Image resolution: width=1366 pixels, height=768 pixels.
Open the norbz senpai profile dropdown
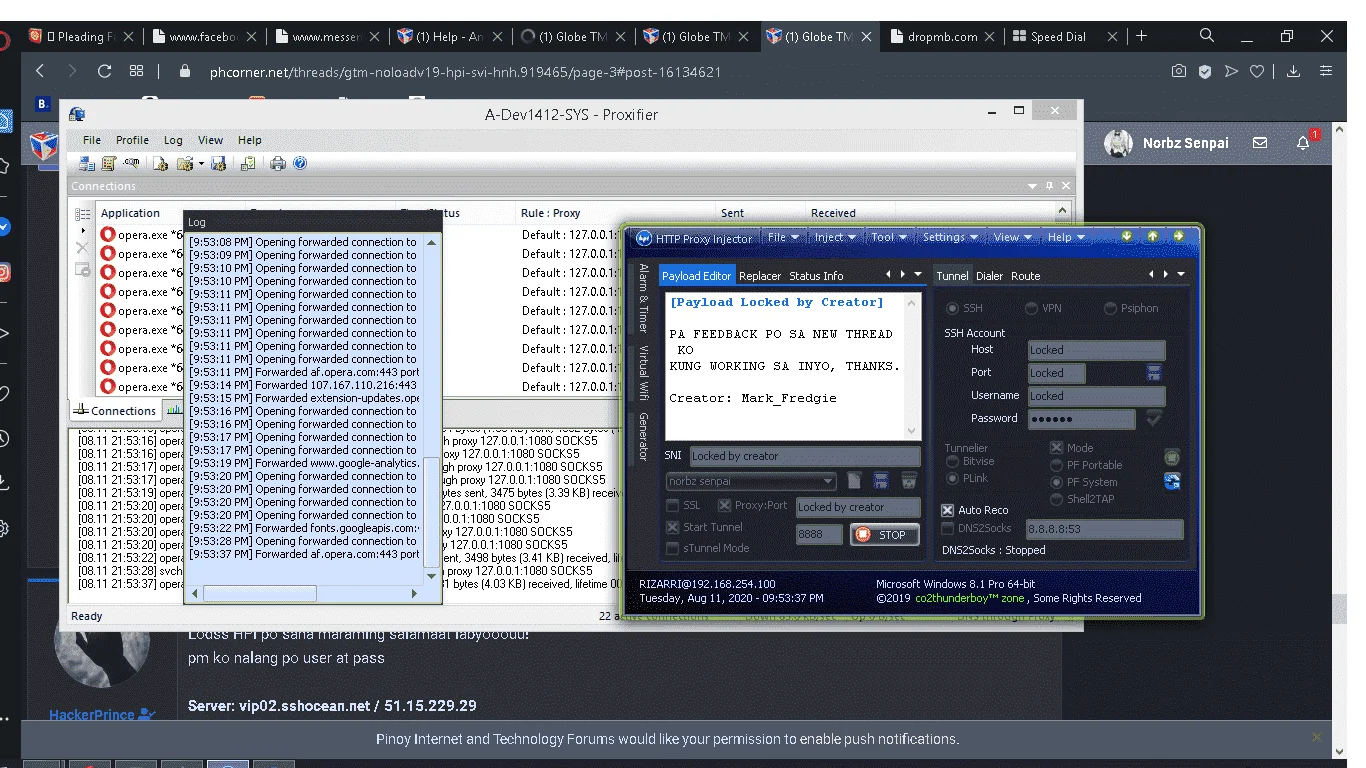click(751, 481)
